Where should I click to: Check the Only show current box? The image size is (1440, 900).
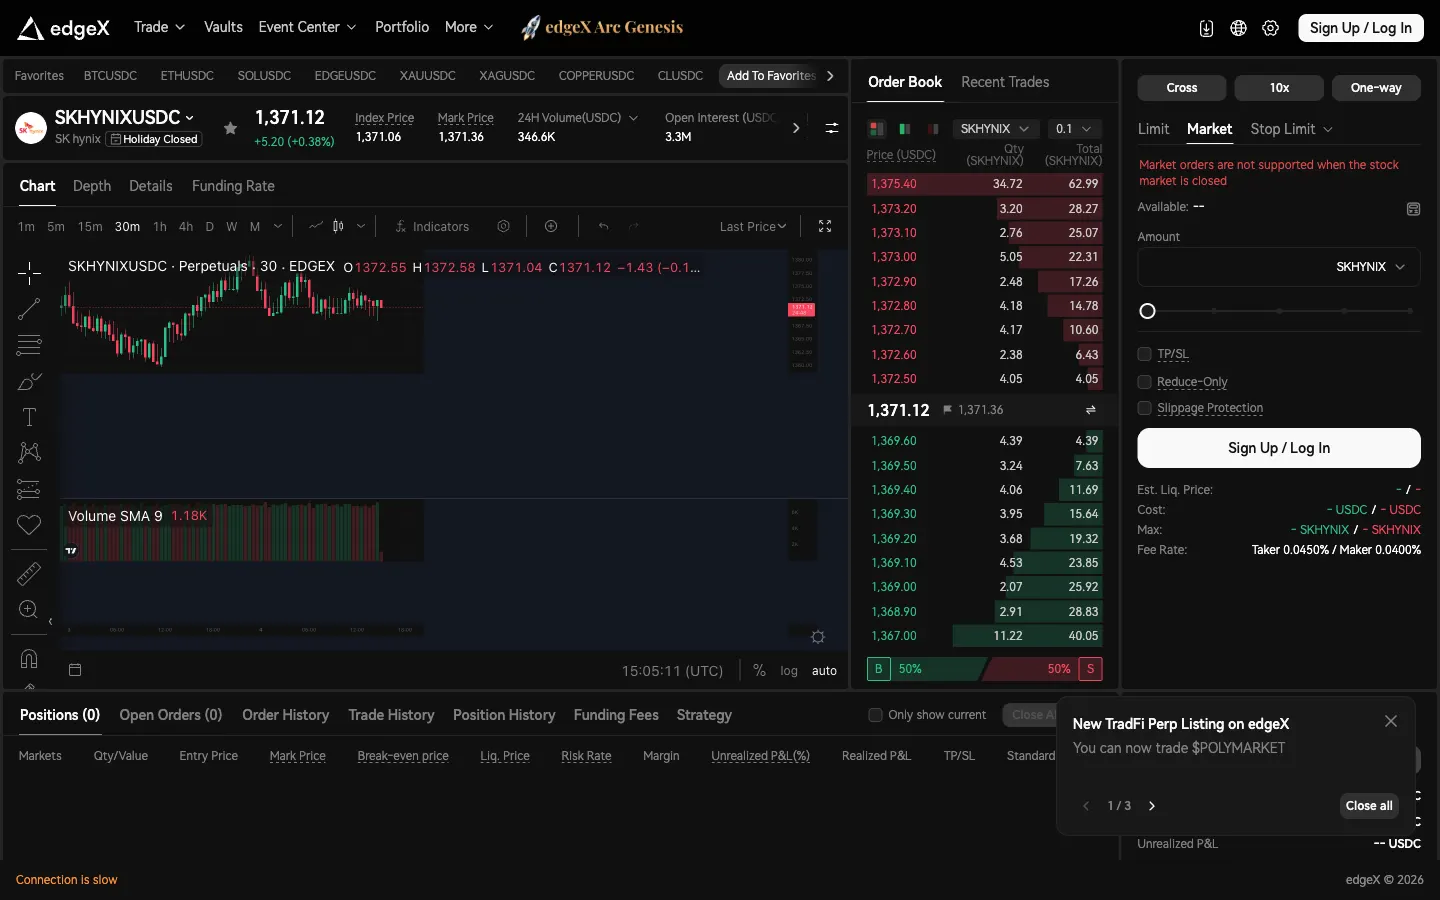pos(876,715)
